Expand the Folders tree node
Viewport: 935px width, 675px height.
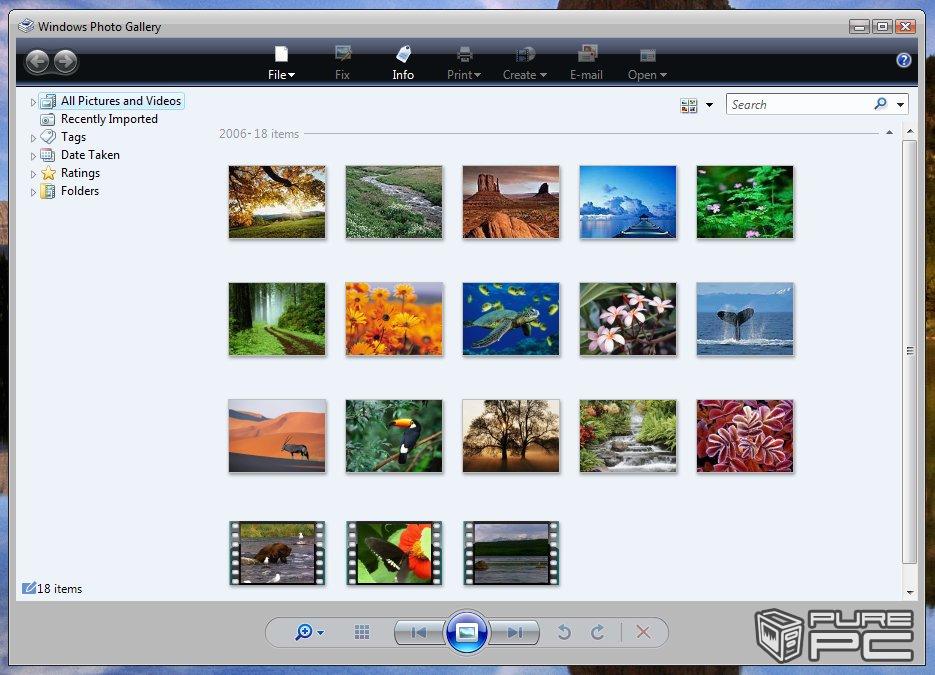33,192
